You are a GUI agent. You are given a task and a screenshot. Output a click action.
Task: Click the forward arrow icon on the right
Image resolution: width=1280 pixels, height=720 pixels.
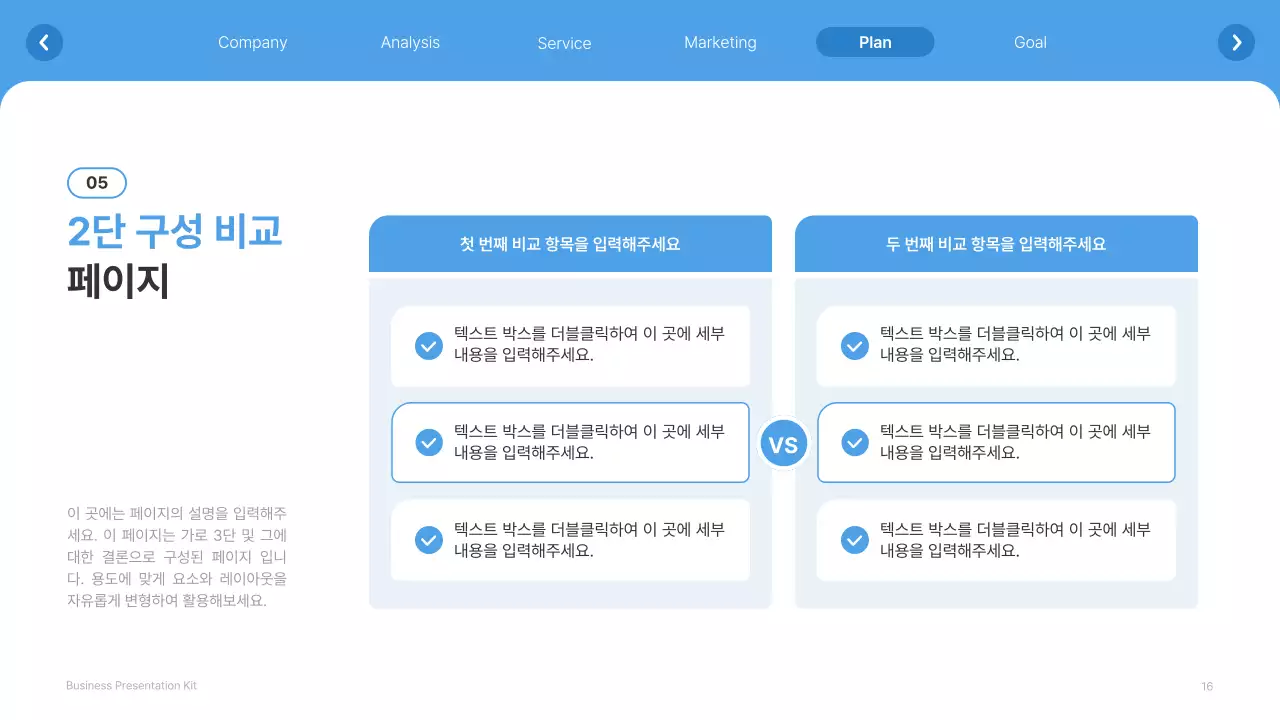click(x=1236, y=42)
